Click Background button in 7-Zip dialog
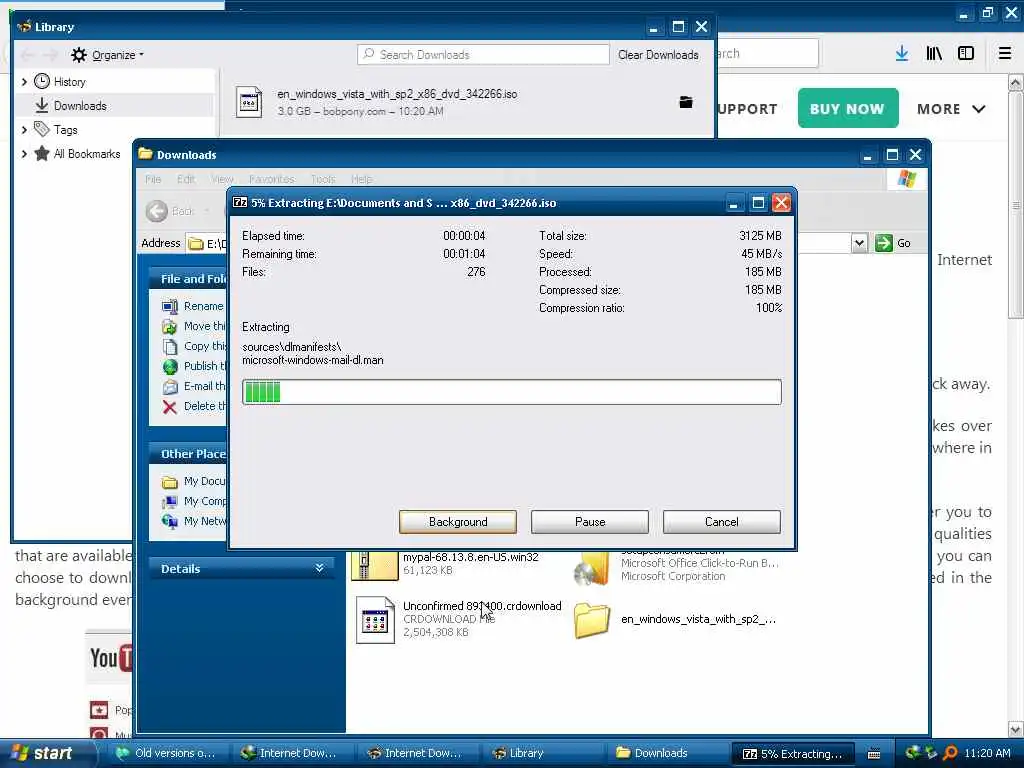Screen dimensions: 1024x768 (x=457, y=522)
